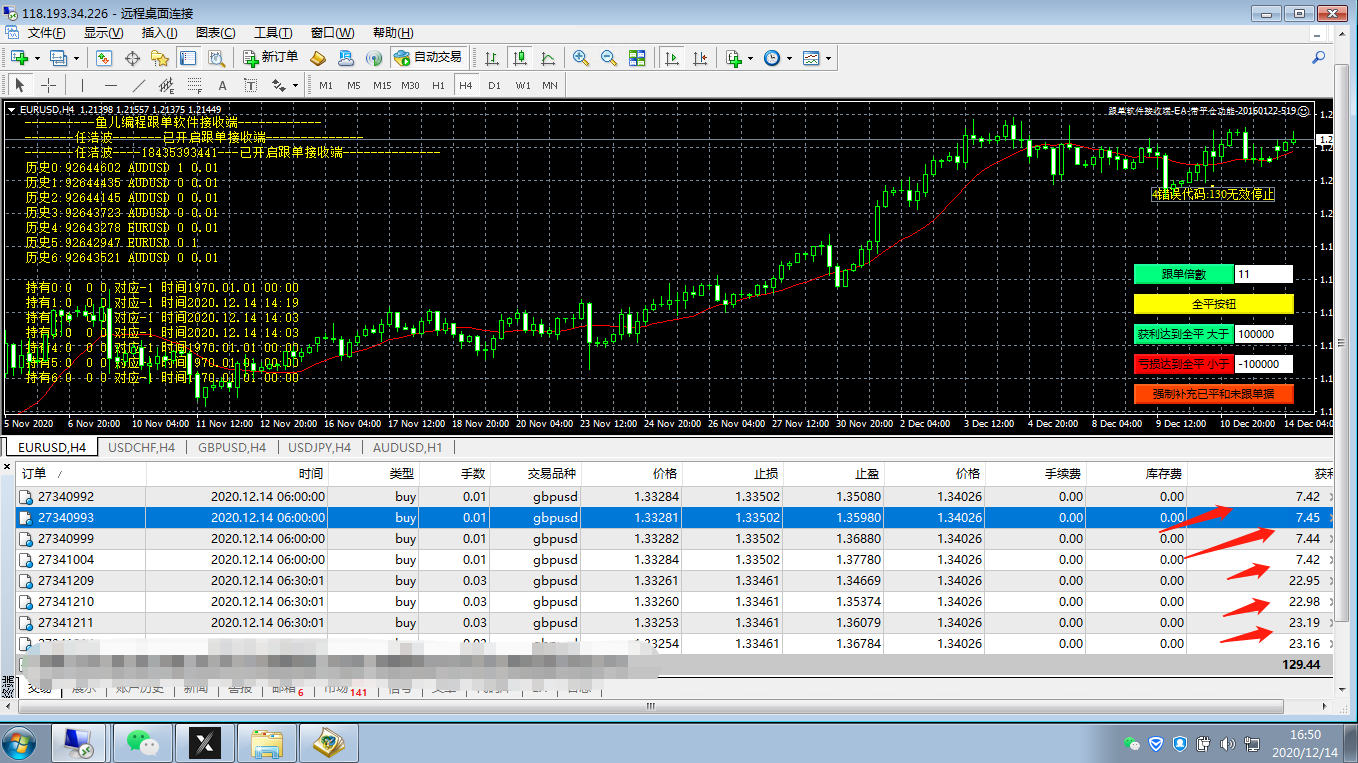Toggle the Terminal panel icon

pyautogui.click(x=187, y=58)
